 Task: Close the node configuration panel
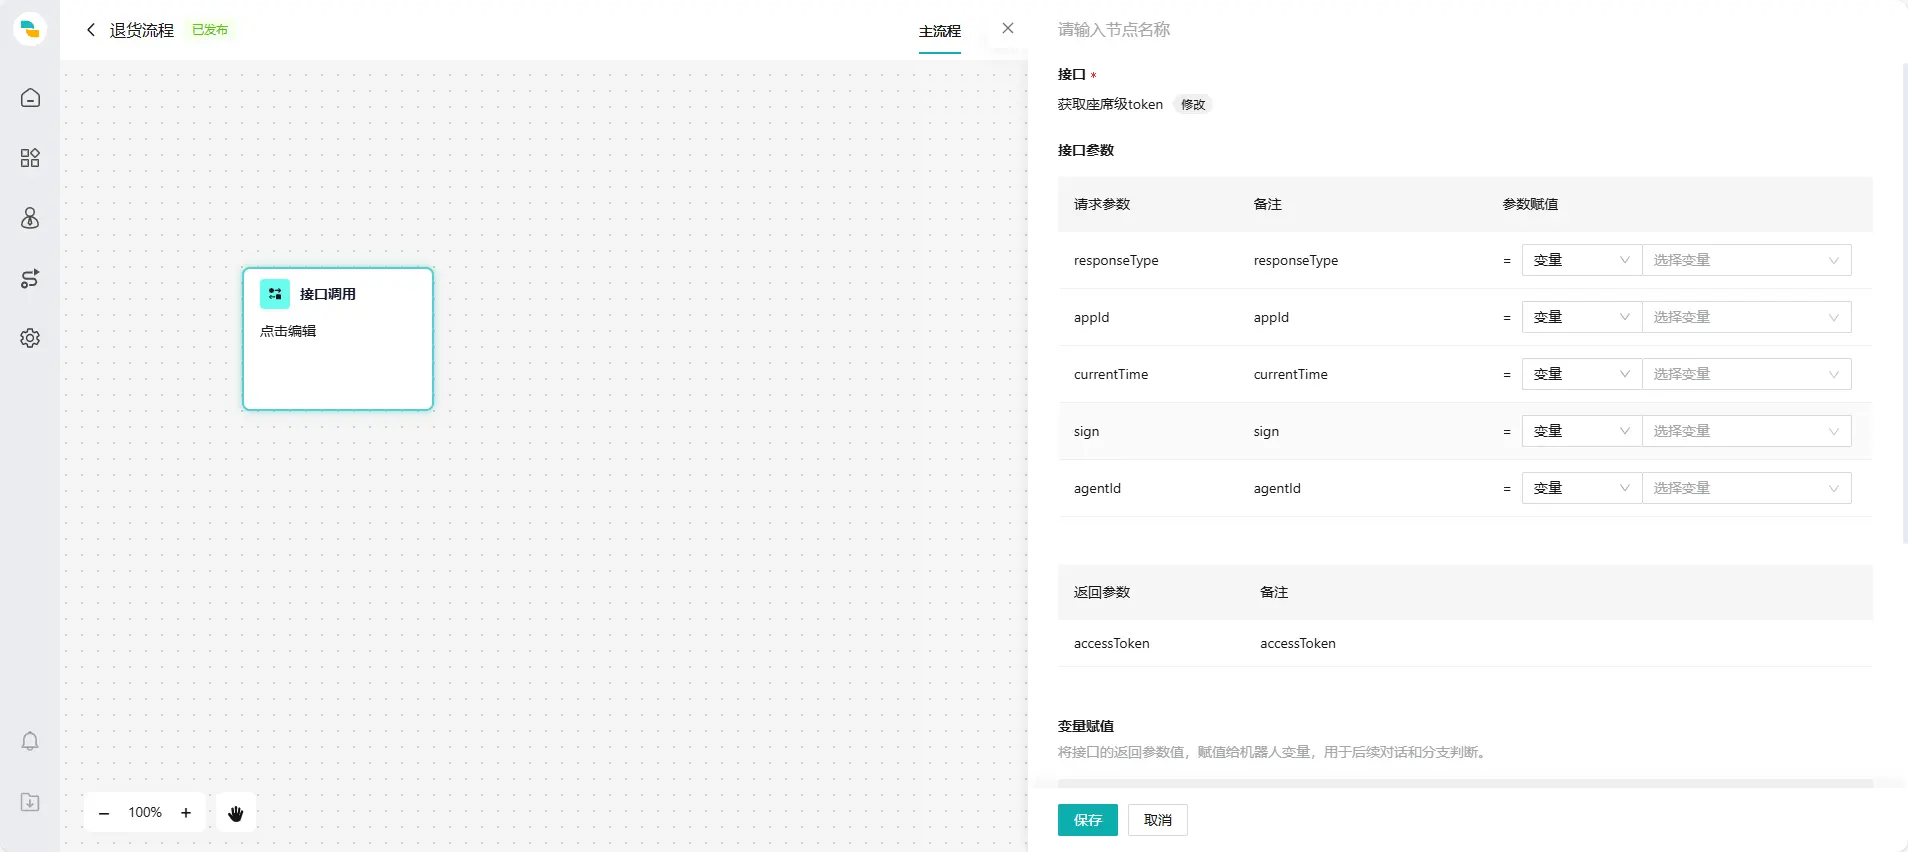pos(1008,28)
